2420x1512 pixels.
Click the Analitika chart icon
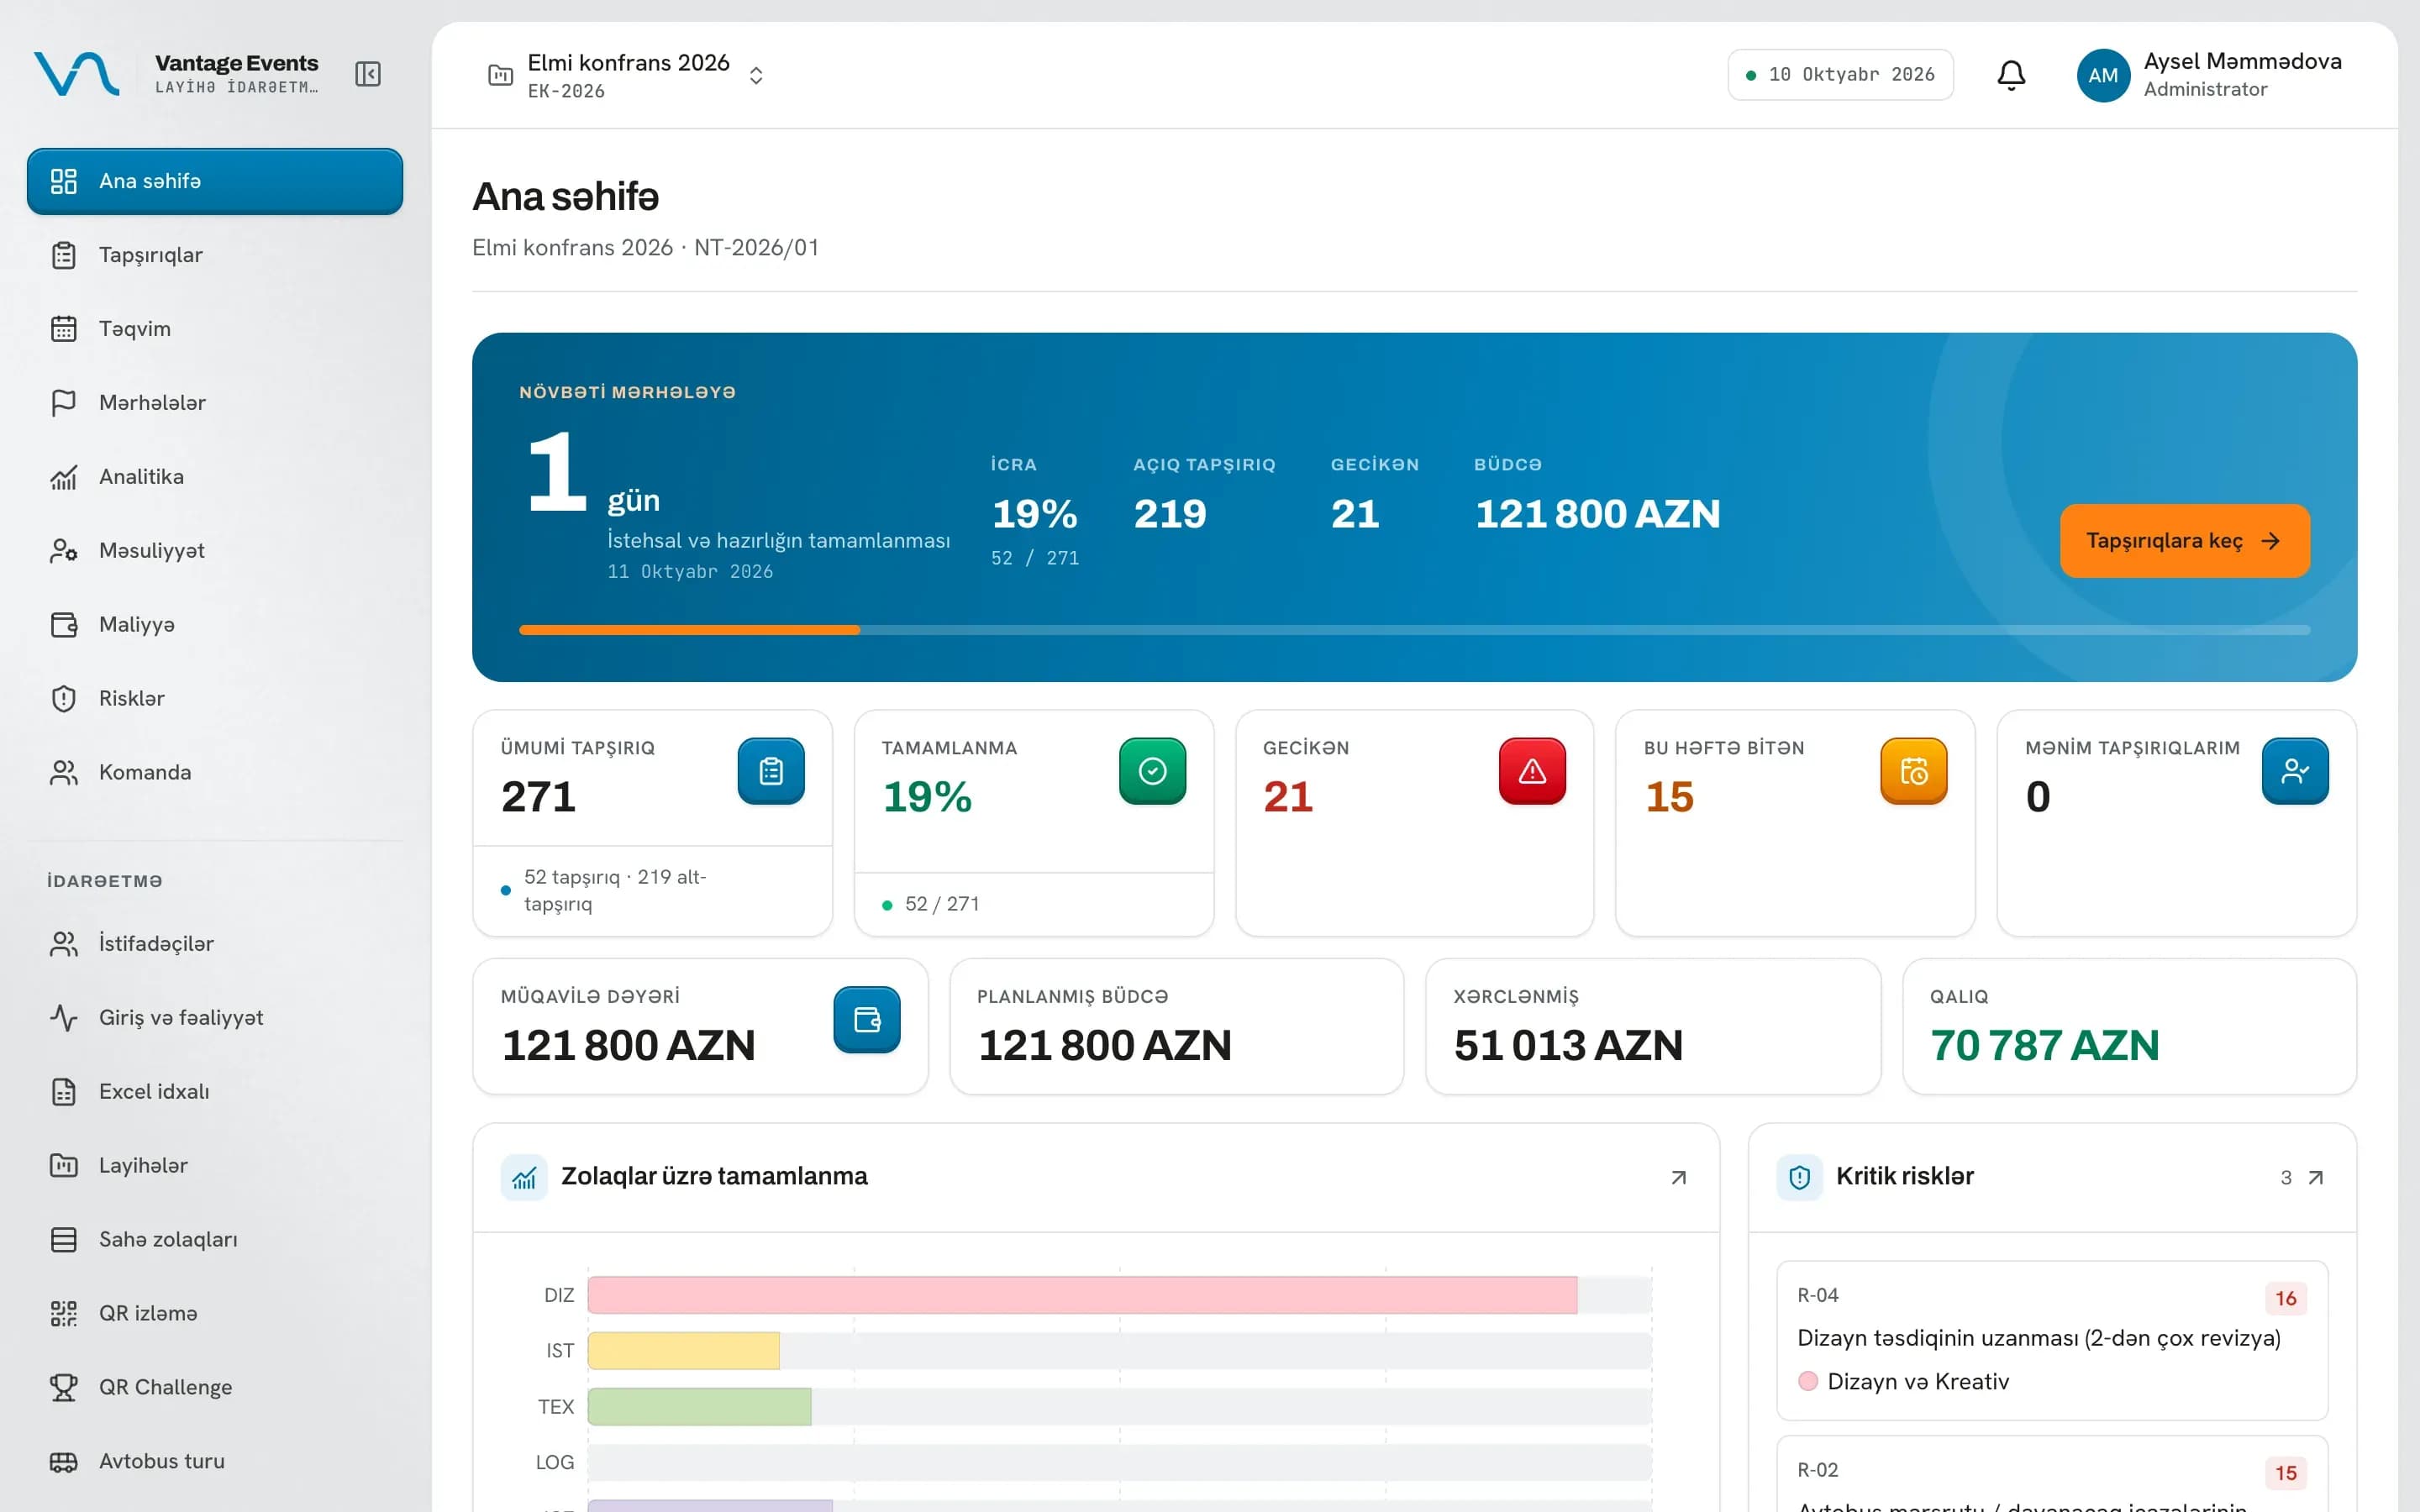pos(64,477)
